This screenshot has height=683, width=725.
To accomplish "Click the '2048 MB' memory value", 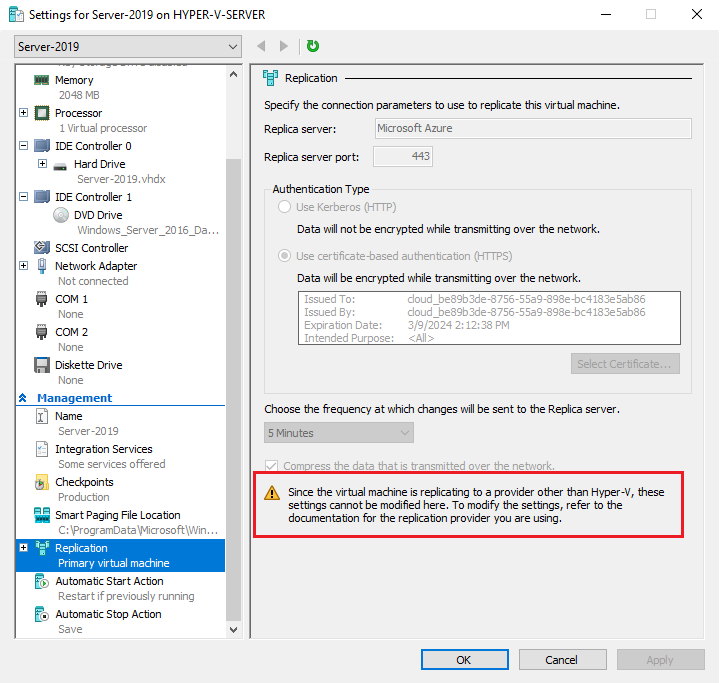I will tap(79, 95).
